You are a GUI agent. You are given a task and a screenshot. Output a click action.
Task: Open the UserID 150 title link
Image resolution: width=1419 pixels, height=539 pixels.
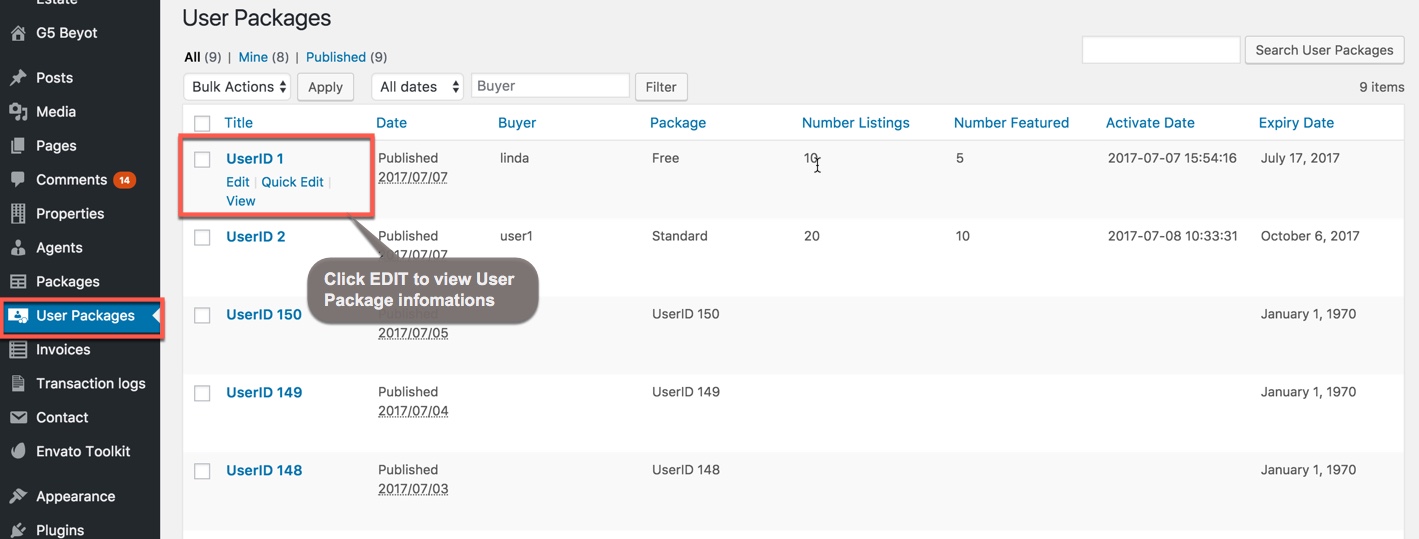click(x=264, y=315)
